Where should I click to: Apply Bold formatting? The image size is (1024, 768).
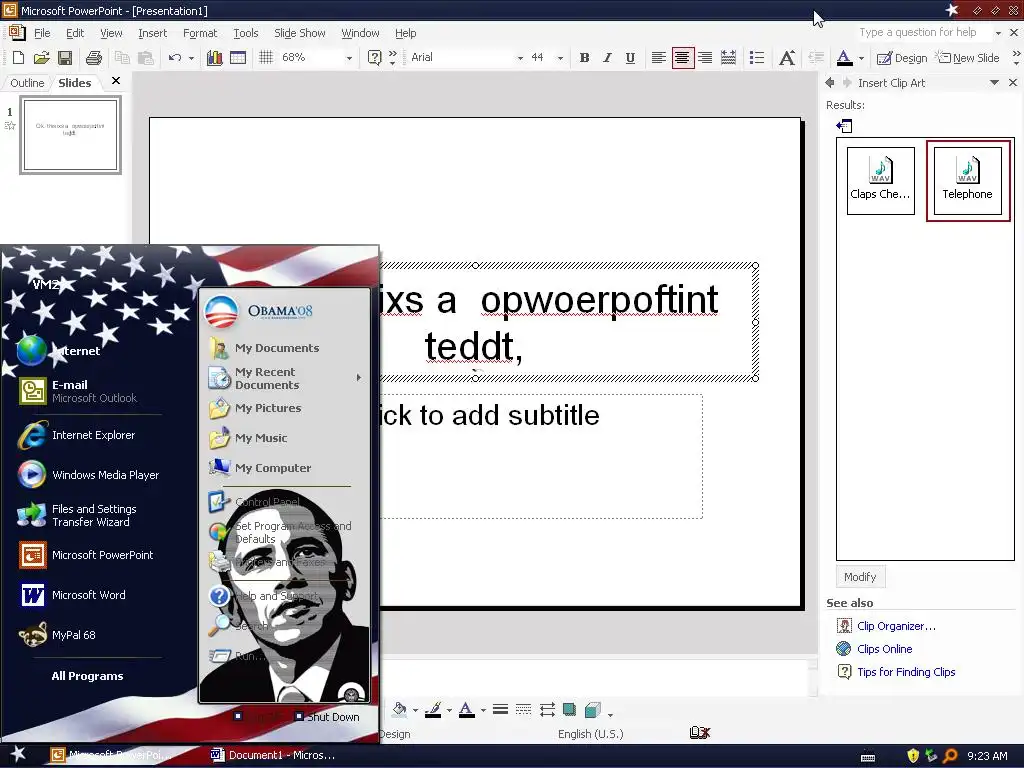584,58
